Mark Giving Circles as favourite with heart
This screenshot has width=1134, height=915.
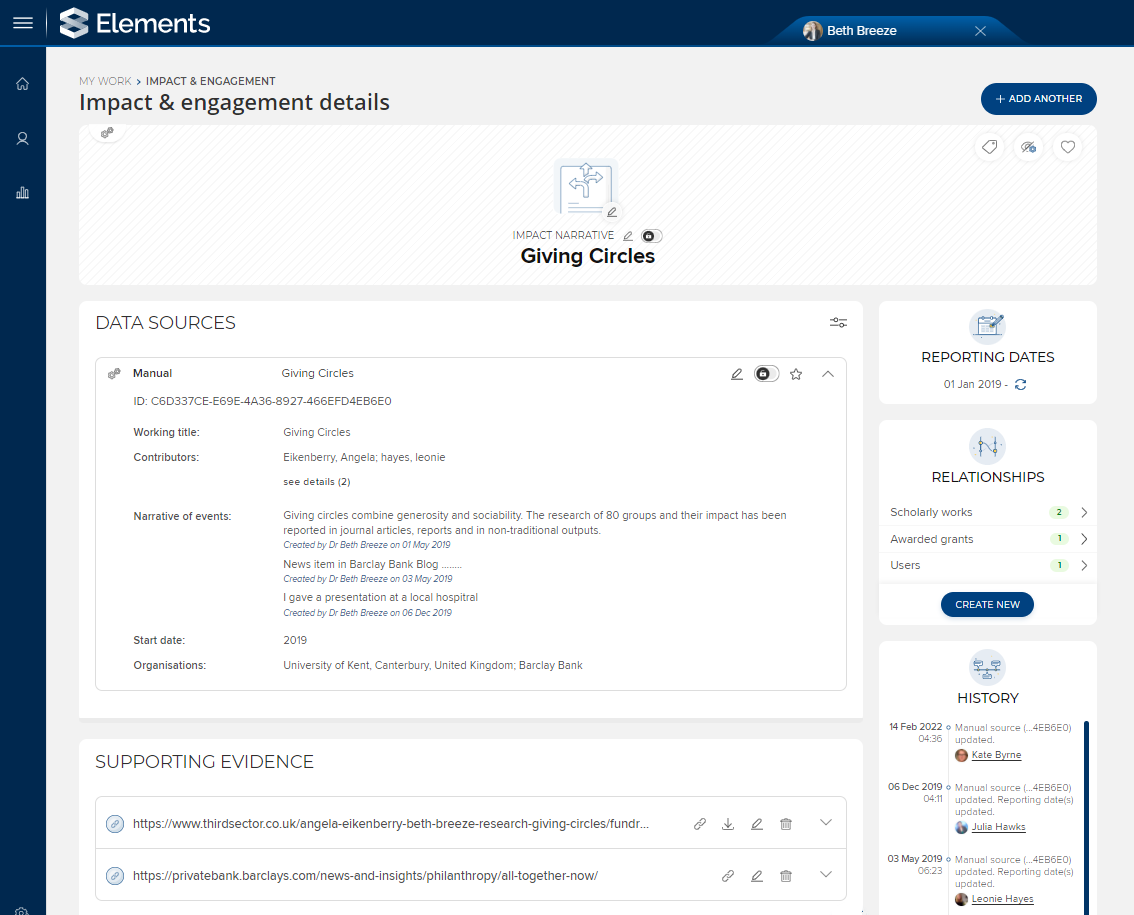(1067, 148)
